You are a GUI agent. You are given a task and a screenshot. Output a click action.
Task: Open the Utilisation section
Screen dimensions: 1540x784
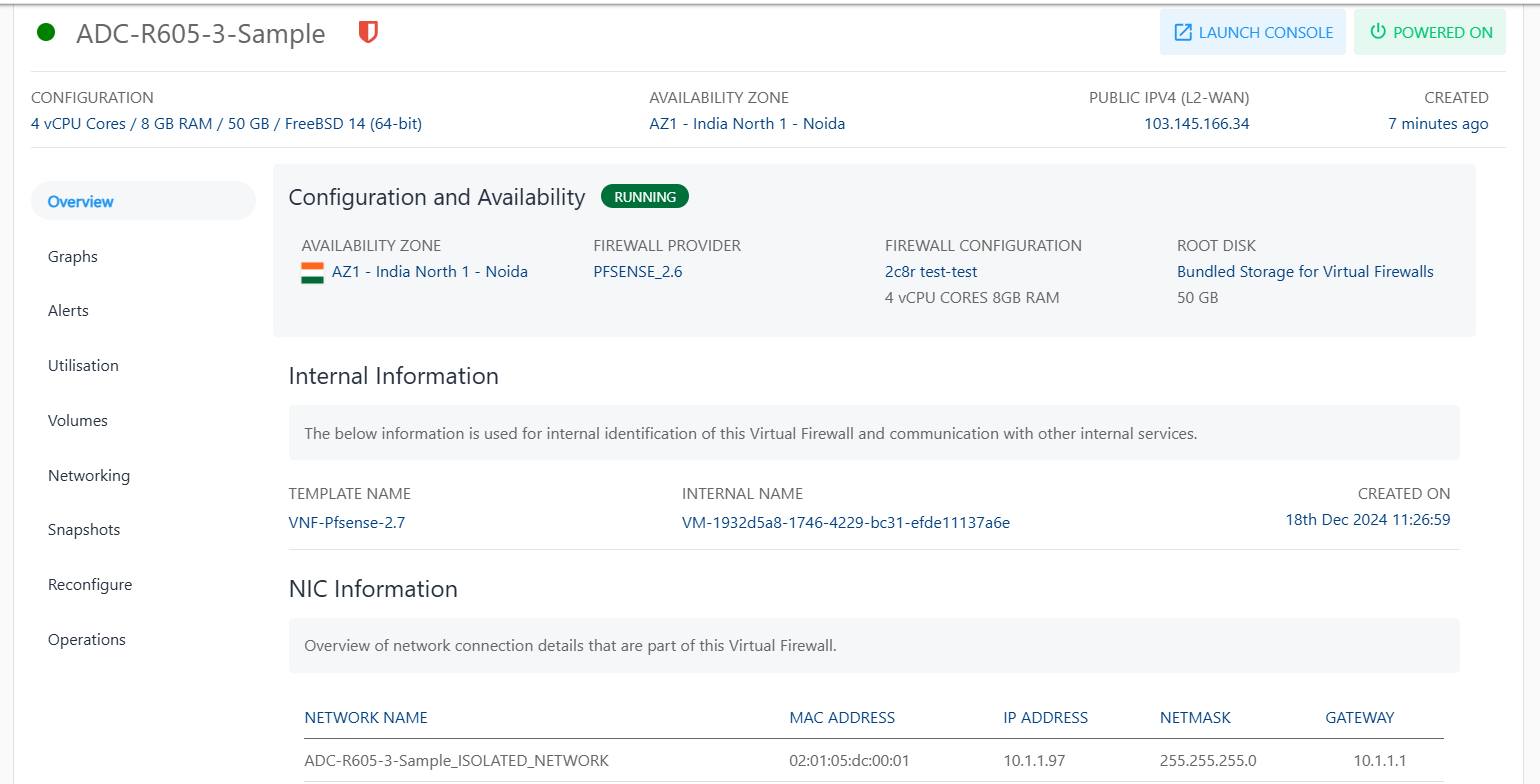click(83, 365)
